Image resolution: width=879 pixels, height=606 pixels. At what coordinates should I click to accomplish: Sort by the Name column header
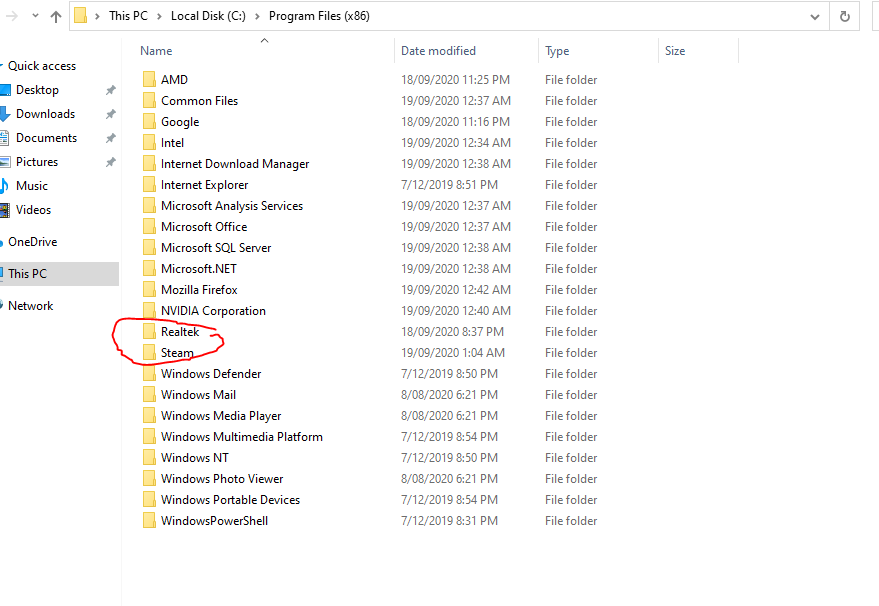point(156,51)
